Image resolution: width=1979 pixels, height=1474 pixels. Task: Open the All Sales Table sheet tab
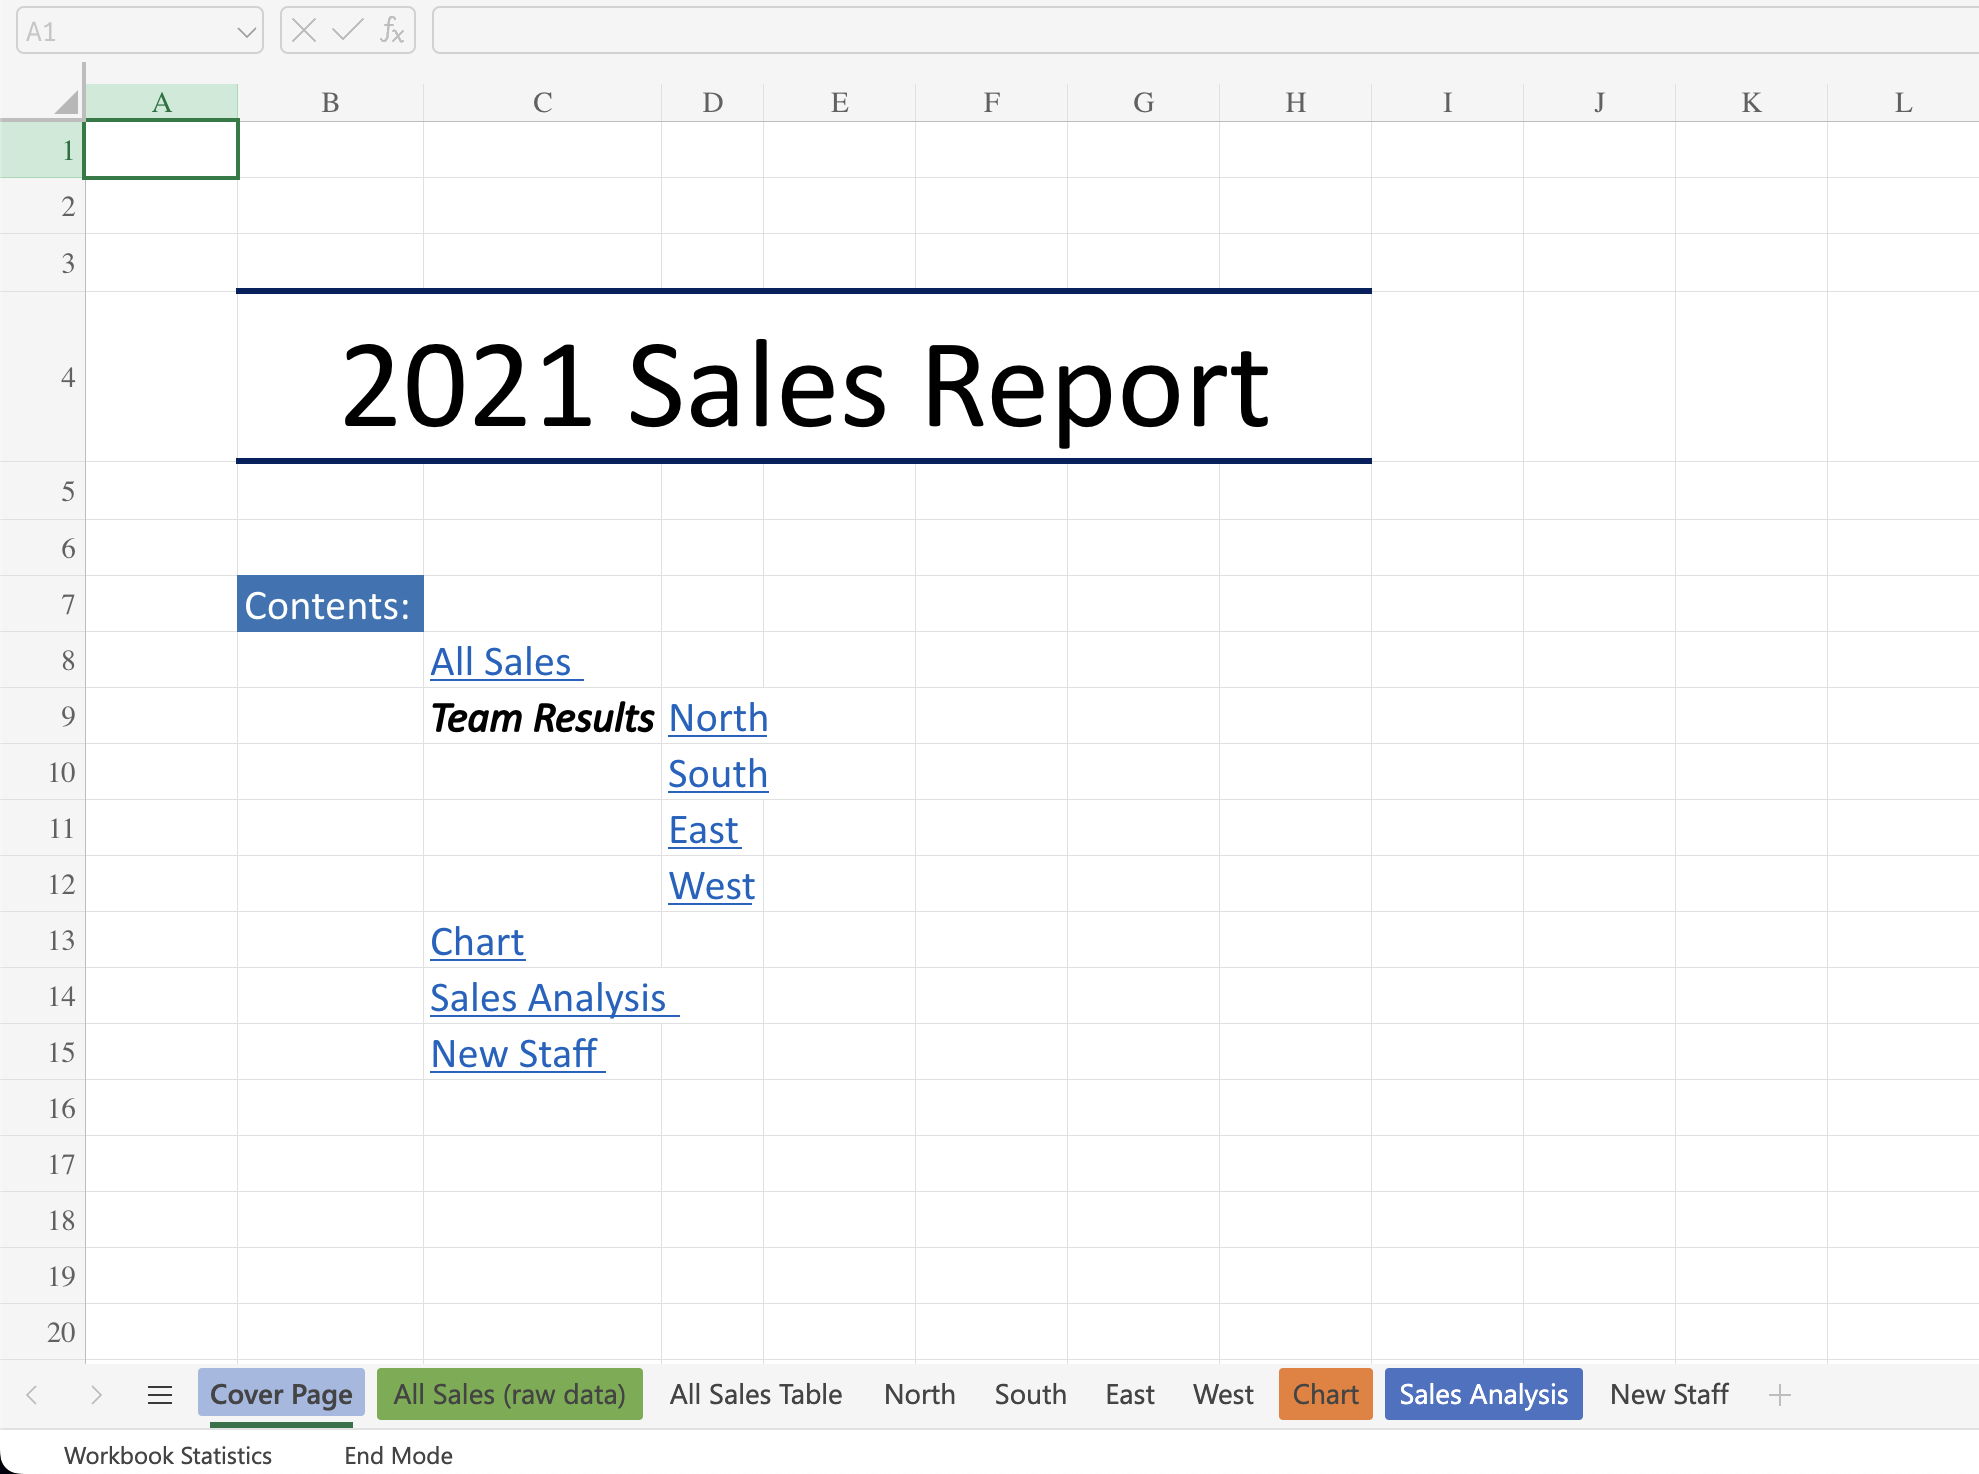point(756,1394)
